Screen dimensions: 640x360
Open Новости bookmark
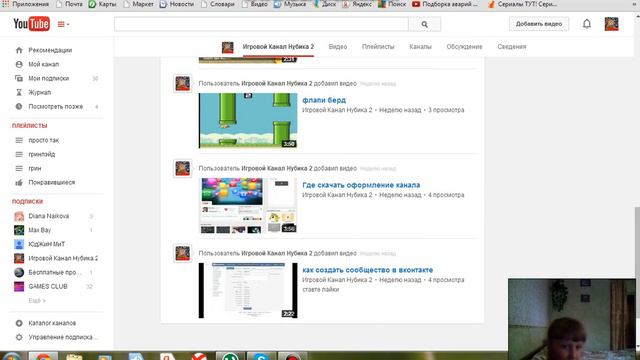click(176, 4)
